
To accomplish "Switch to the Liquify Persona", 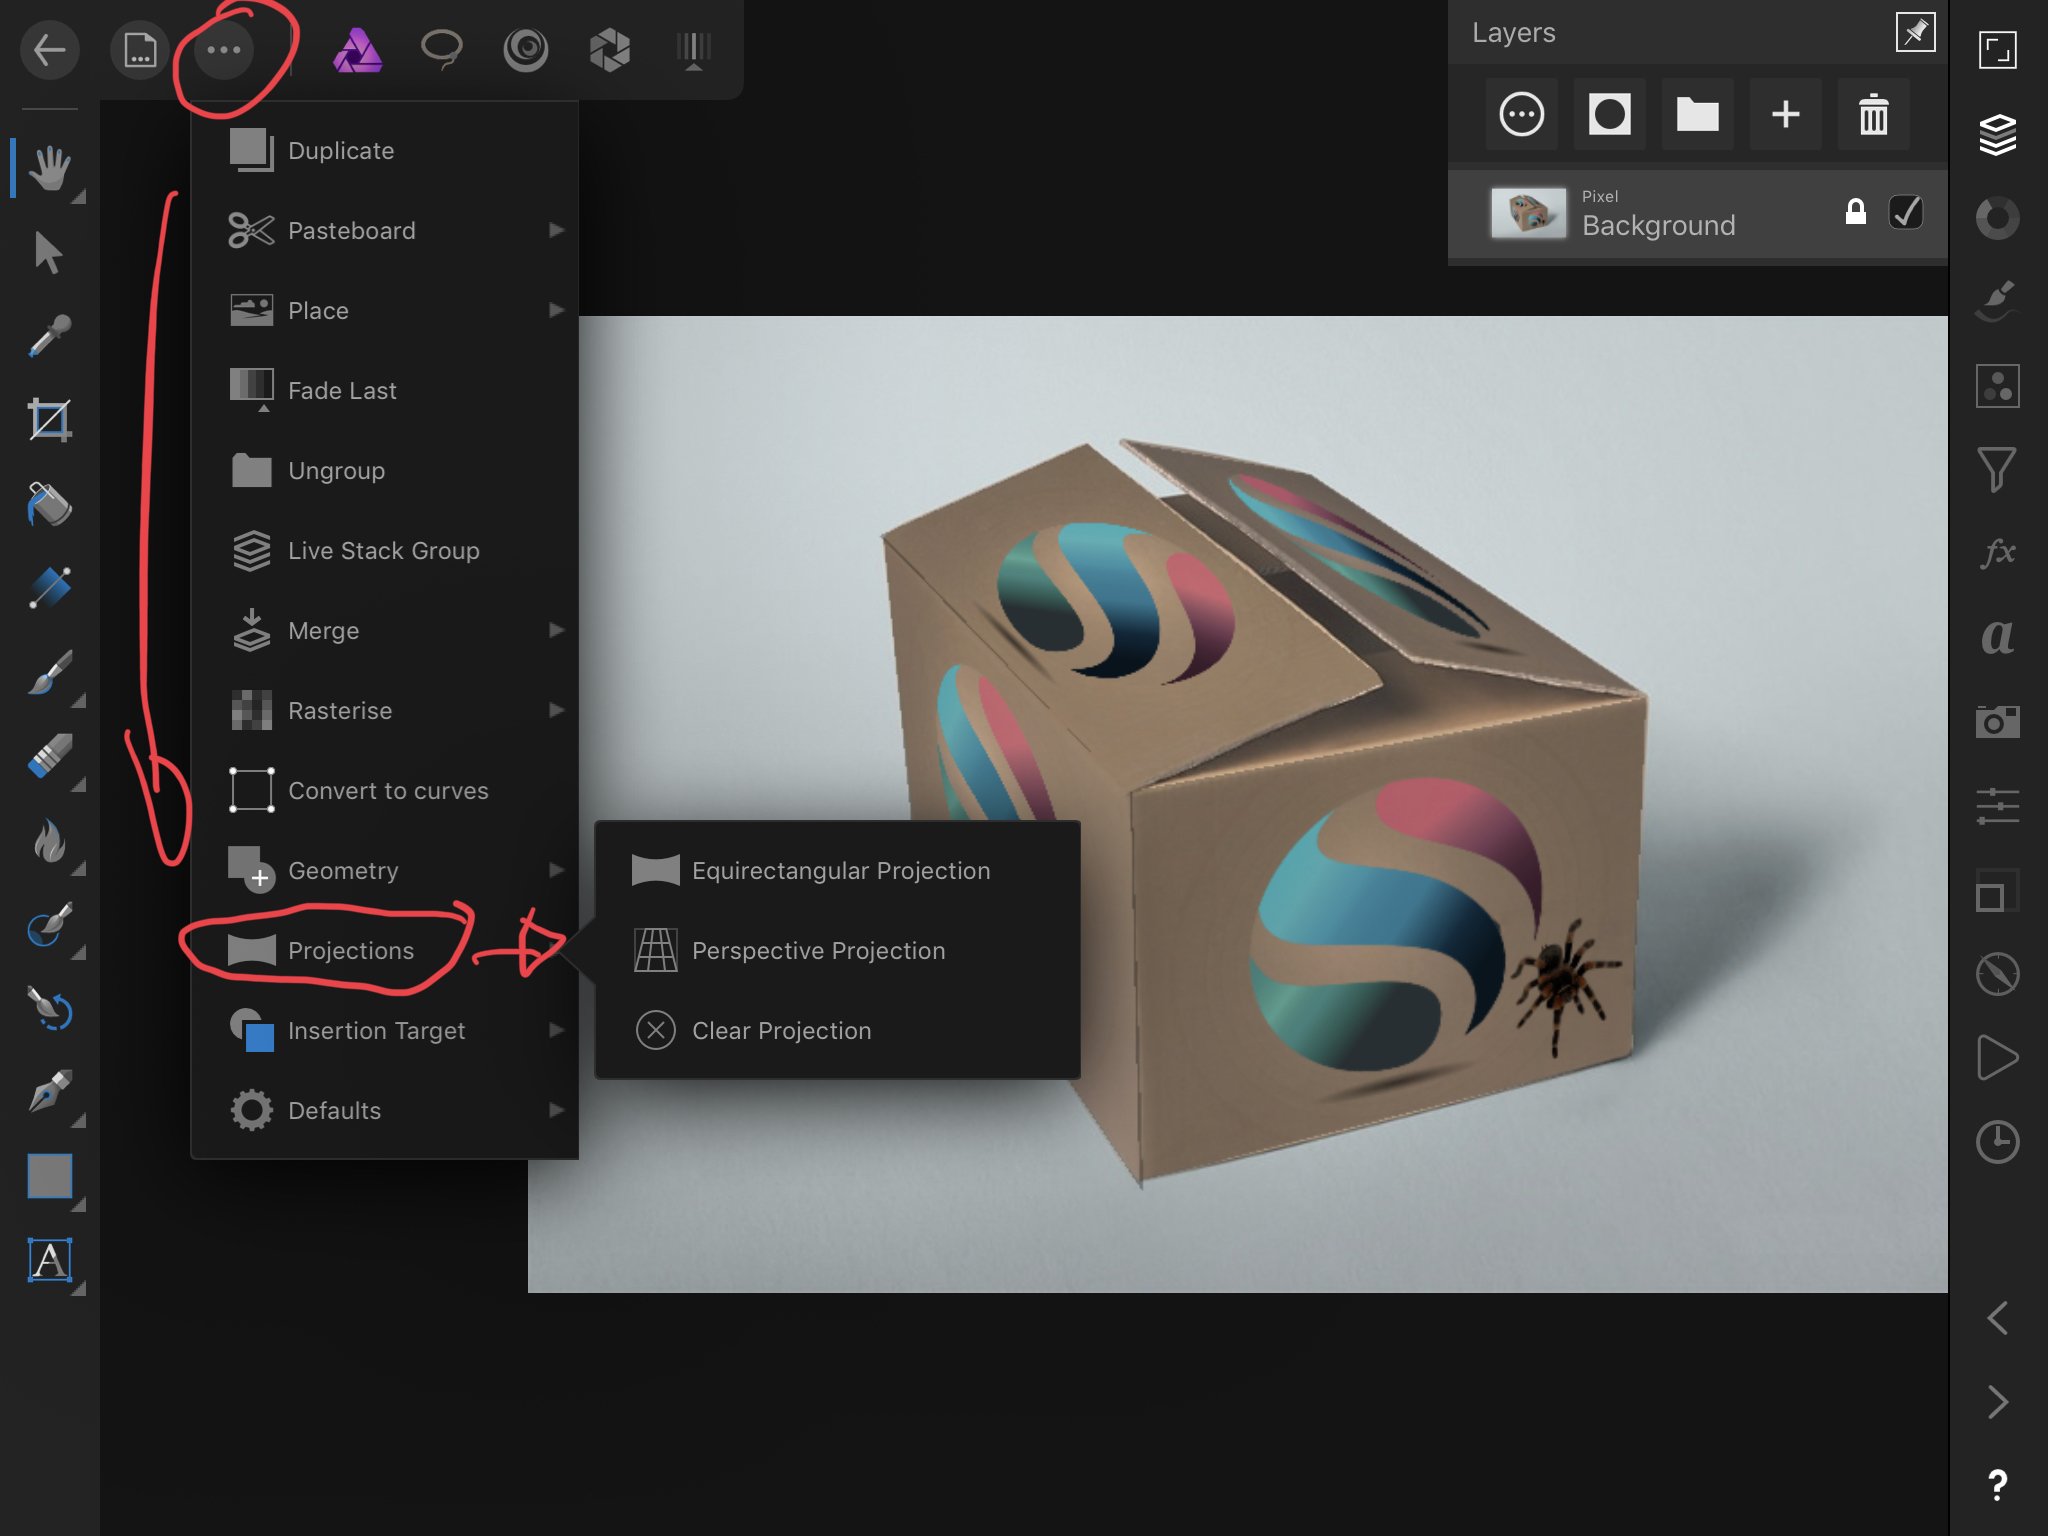I will coord(526,50).
